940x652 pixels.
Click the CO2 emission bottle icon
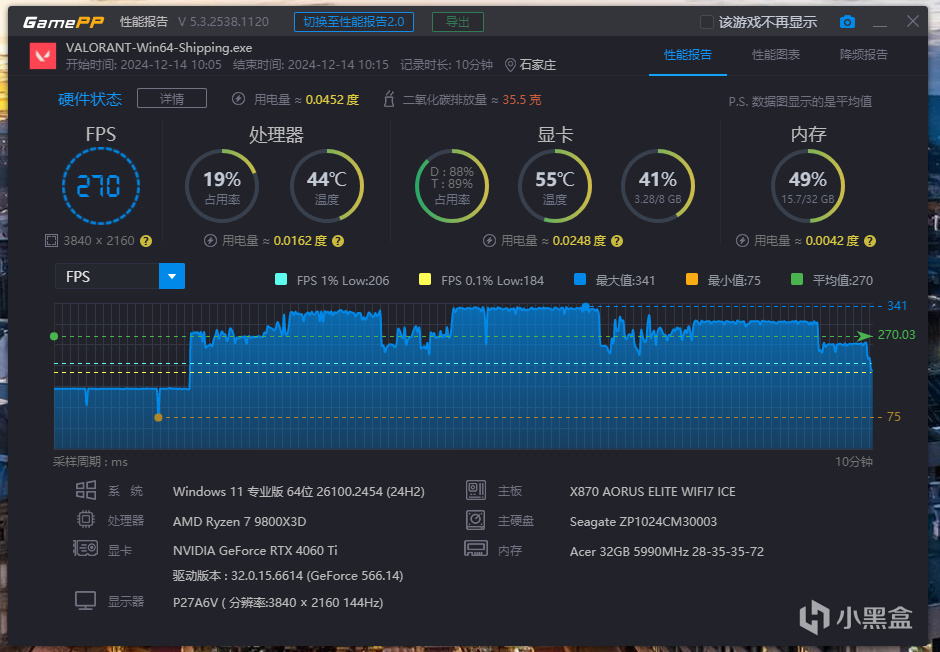click(x=388, y=99)
